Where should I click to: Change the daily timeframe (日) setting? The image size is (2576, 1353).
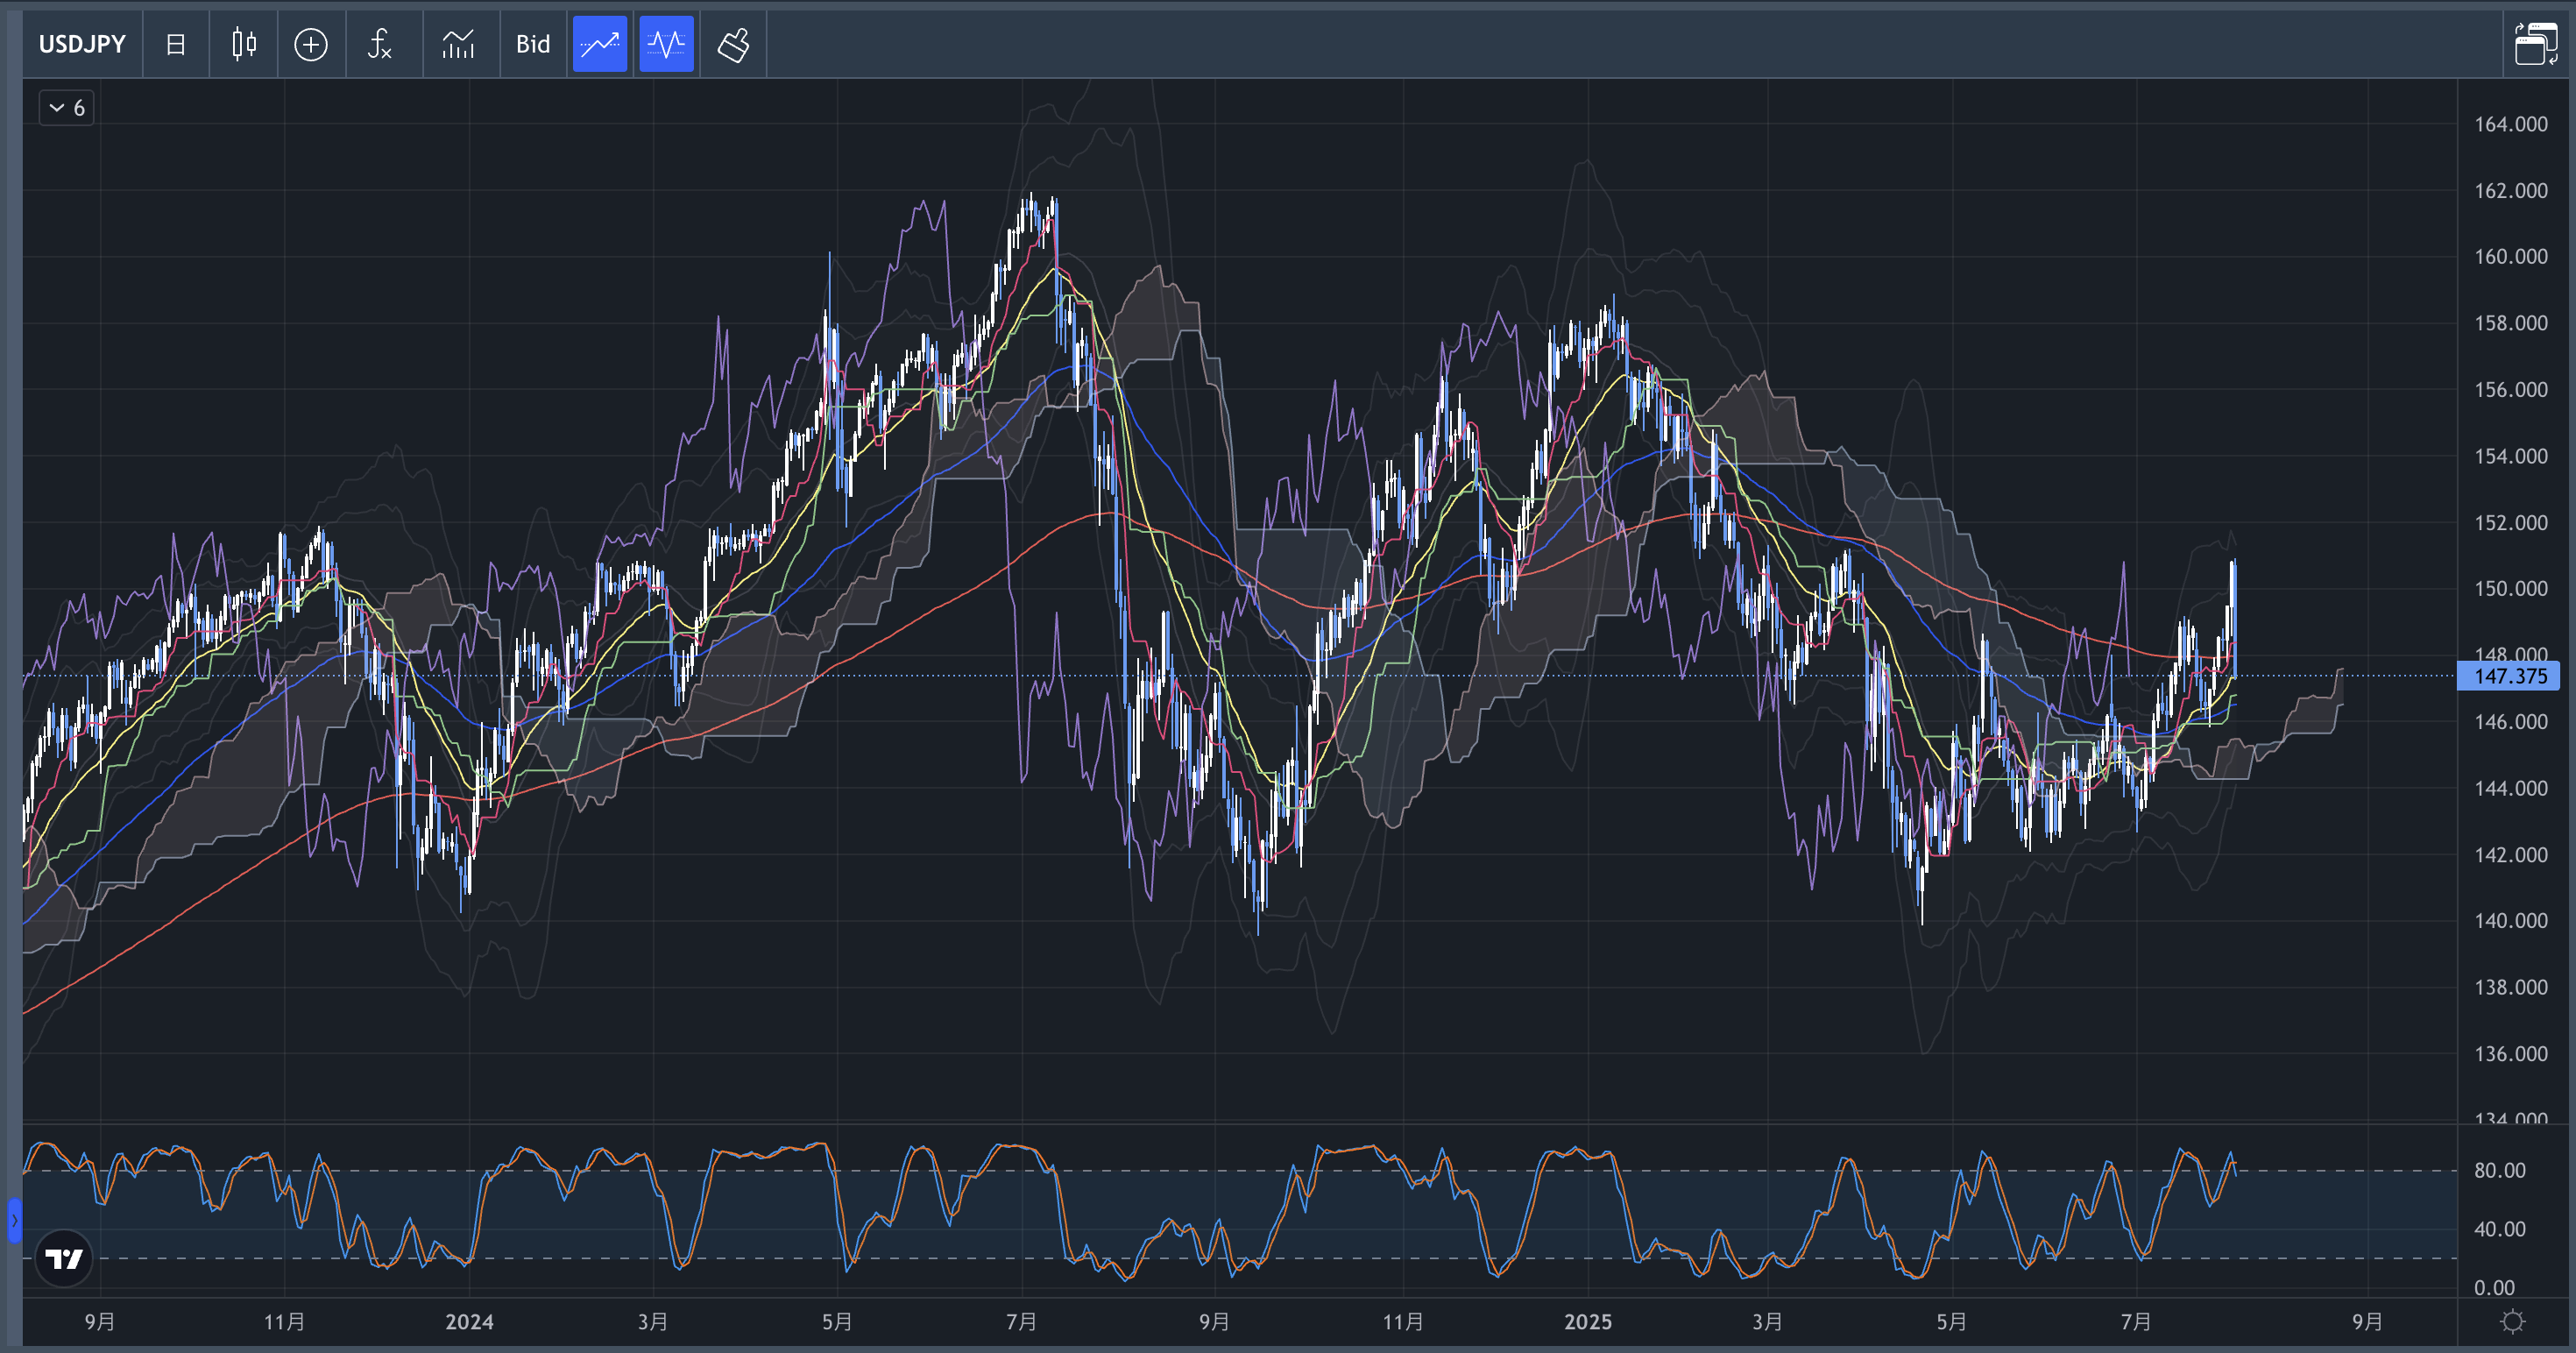176,44
